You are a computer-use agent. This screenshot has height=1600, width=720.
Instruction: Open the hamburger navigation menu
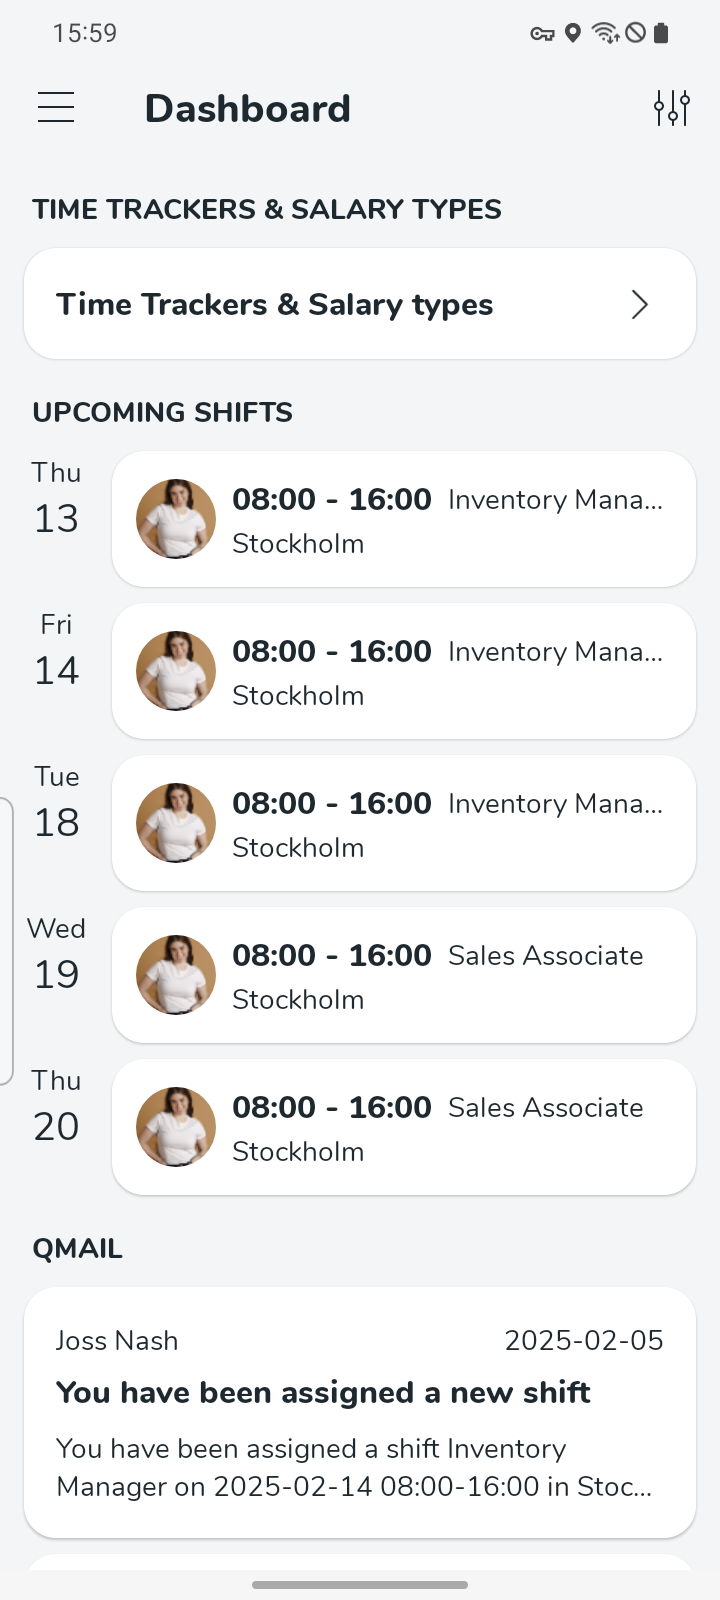(56, 107)
